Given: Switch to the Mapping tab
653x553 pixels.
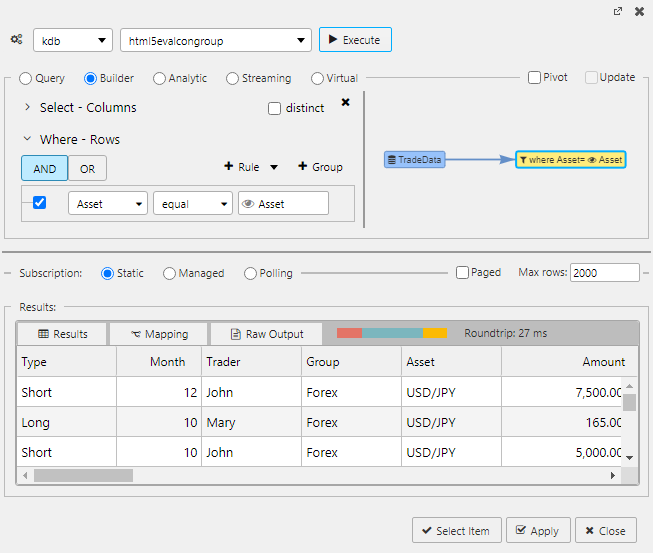Looking at the screenshot, I should coord(158,334).
